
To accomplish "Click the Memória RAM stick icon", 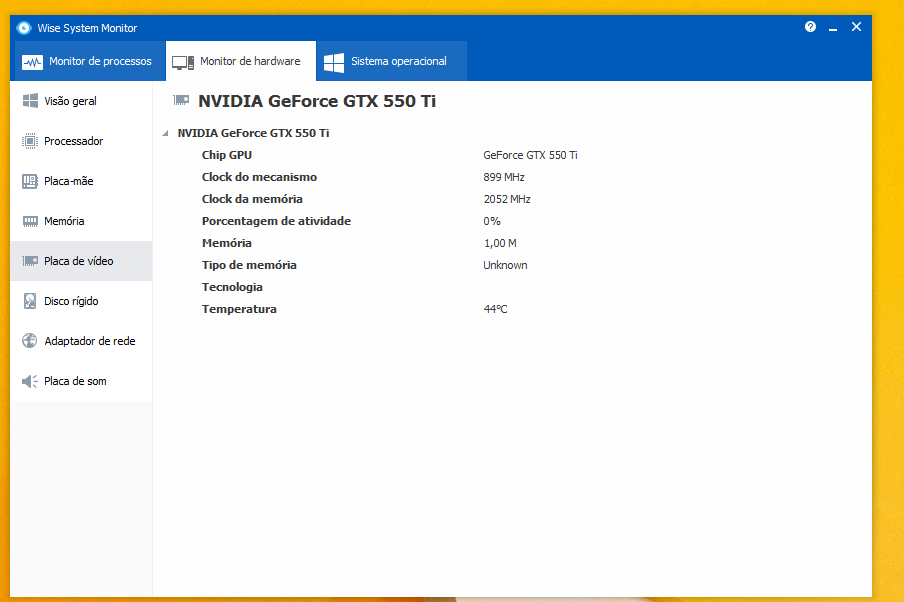I will [30, 221].
